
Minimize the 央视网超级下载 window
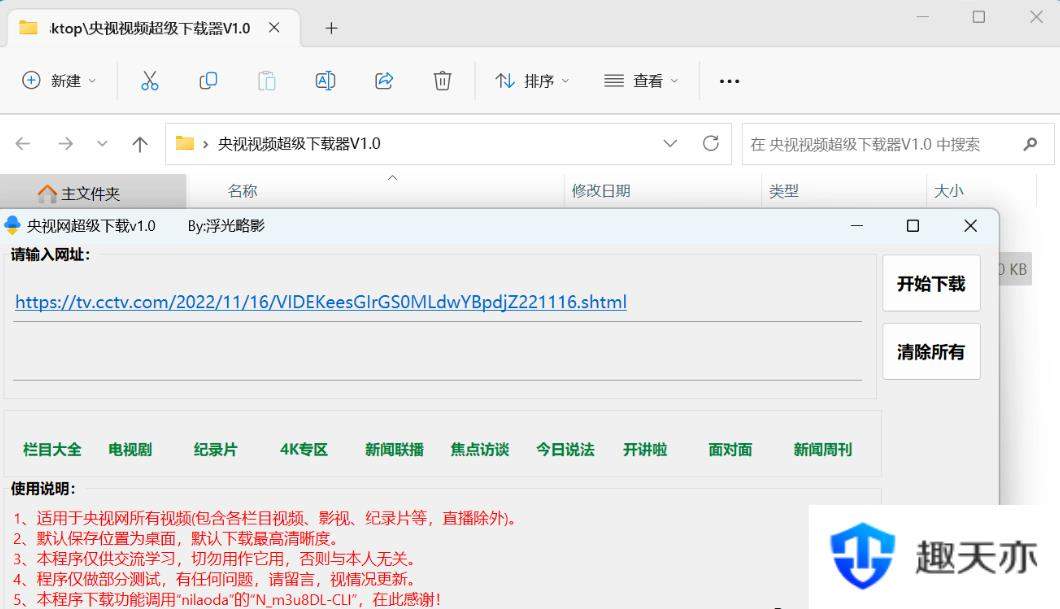pyautogui.click(x=857, y=226)
